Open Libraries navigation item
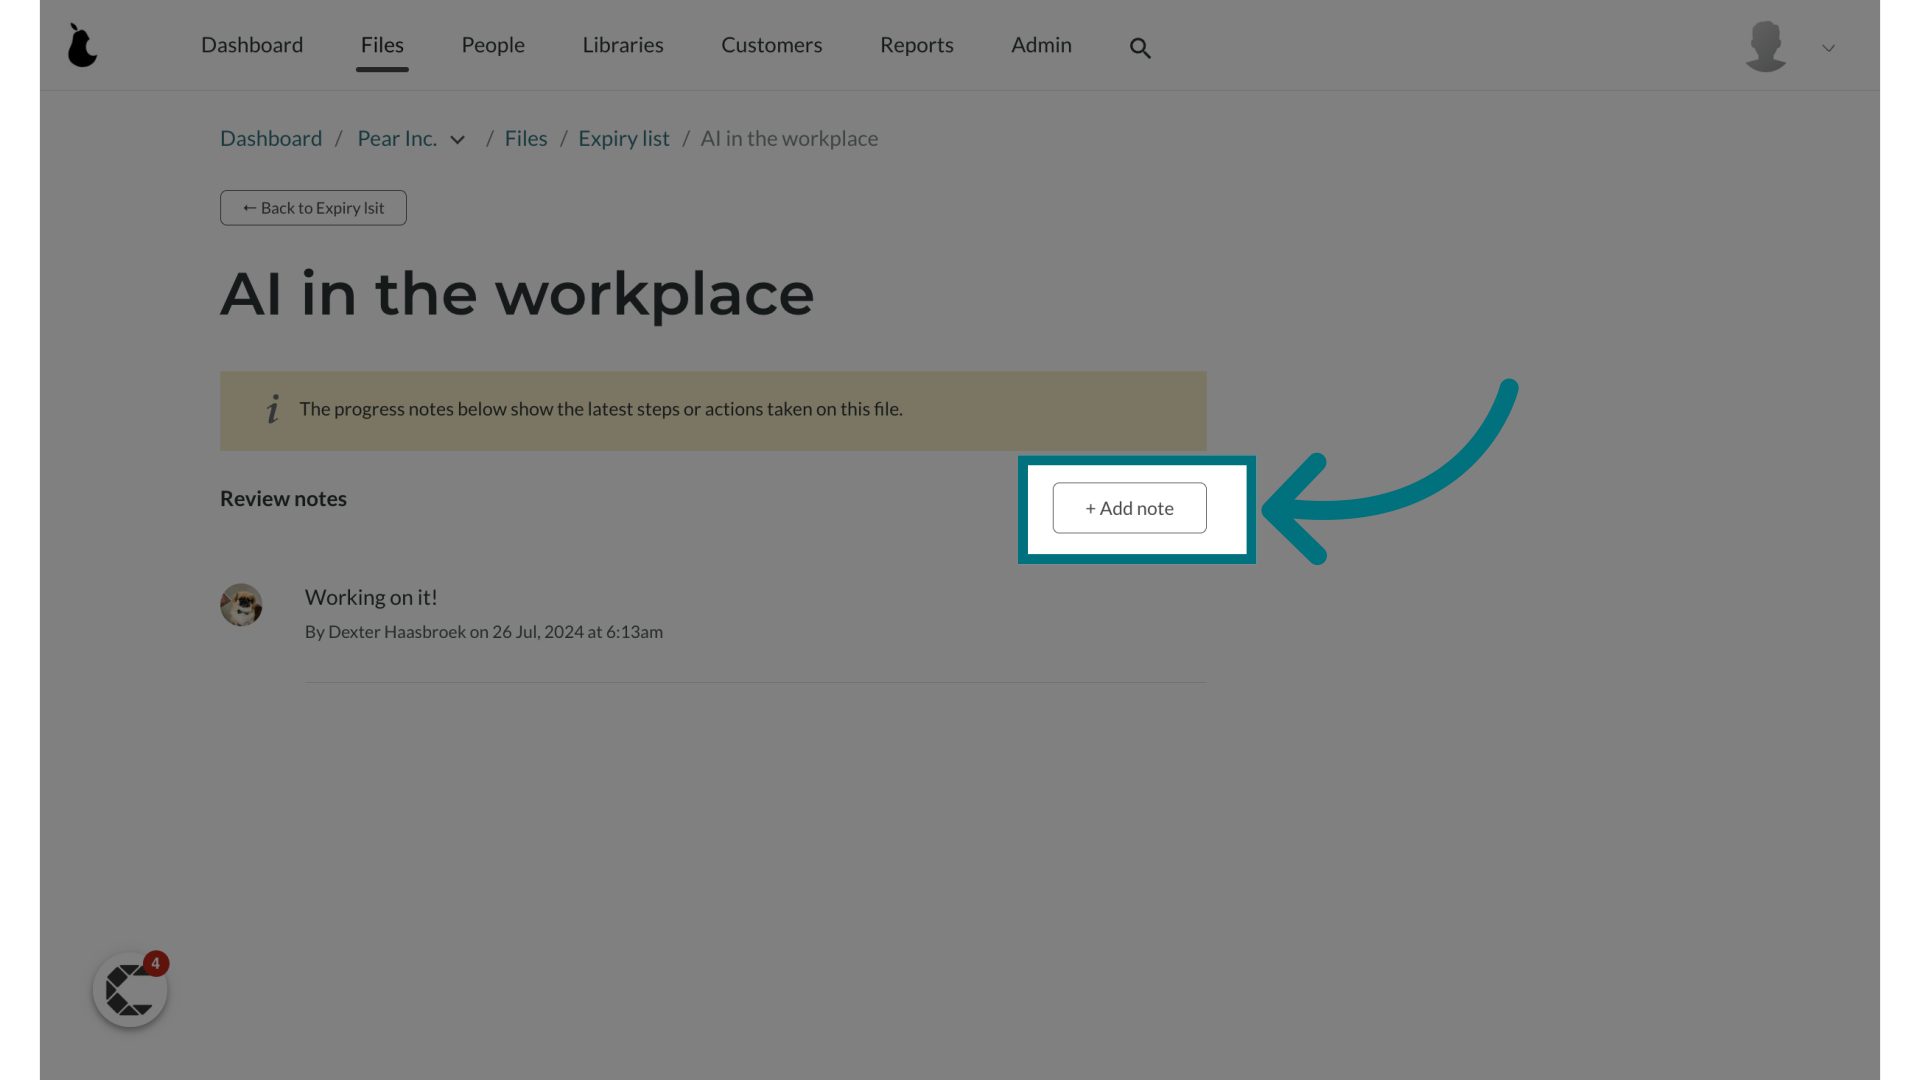Image resolution: width=1920 pixels, height=1080 pixels. [622, 44]
